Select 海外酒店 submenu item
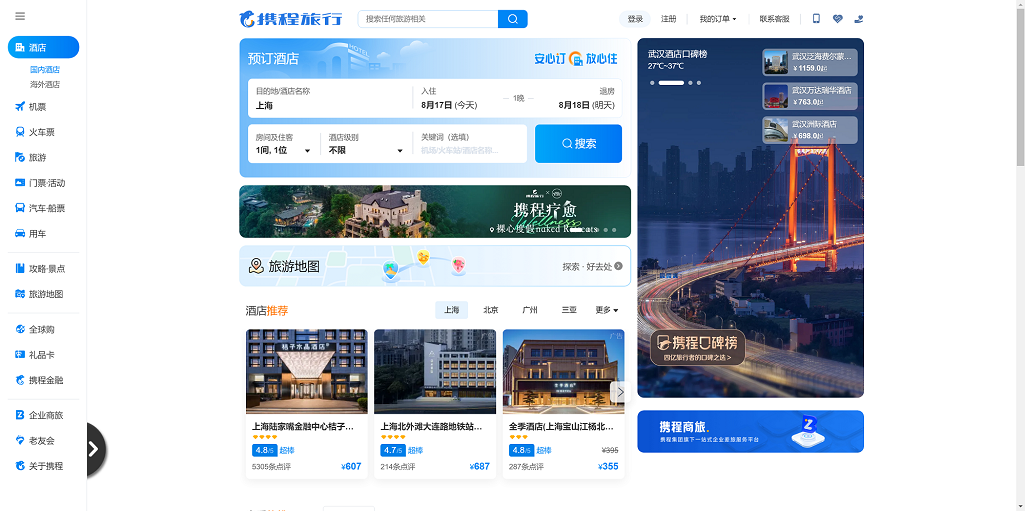Screen dimensions: 1025x511 (x=44, y=84)
